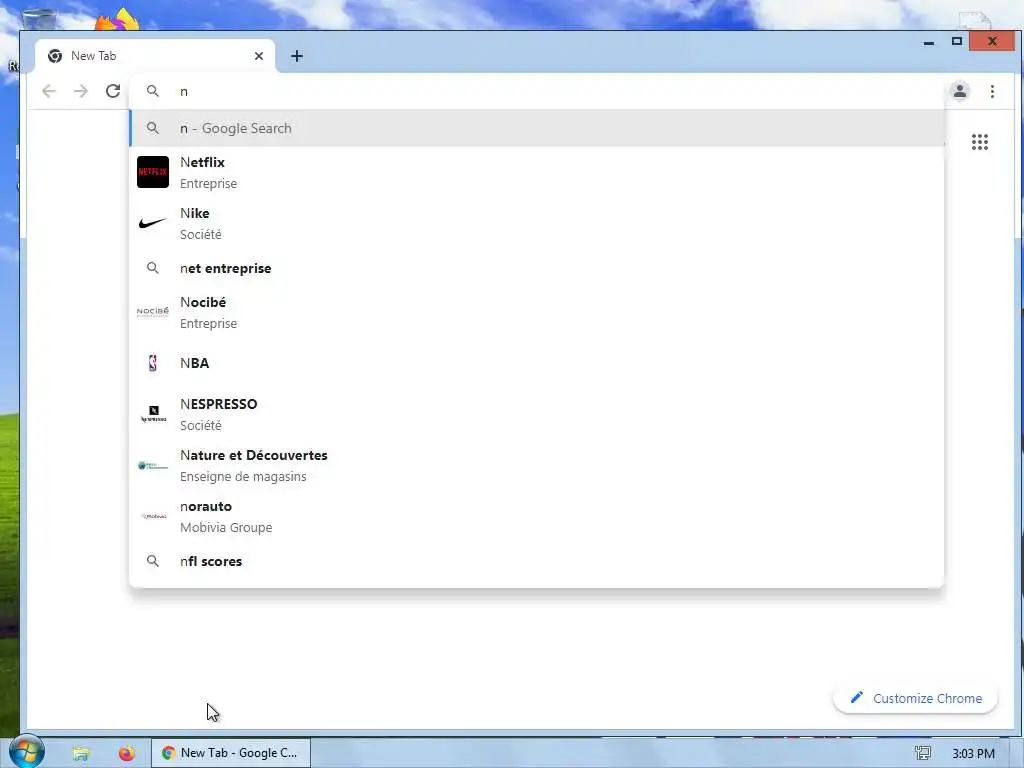Screen dimensions: 1024x768
Task: Open a new tab with the plus button
Action: (296, 56)
